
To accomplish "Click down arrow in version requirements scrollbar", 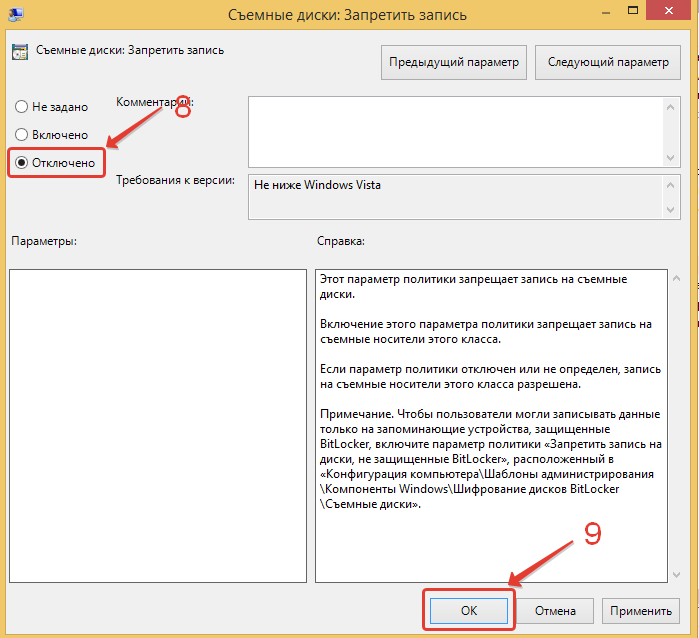I will 671,208.
